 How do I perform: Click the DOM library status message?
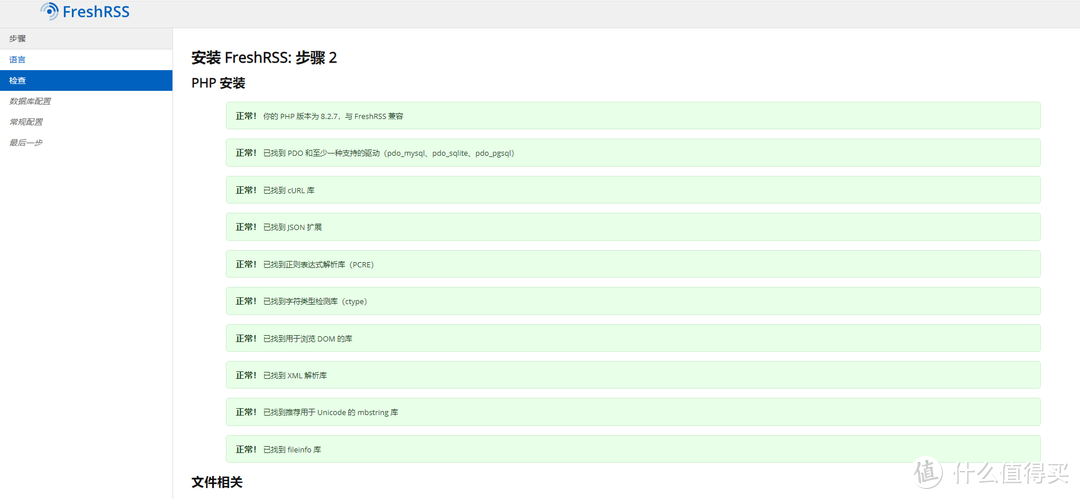pyautogui.click(x=633, y=338)
